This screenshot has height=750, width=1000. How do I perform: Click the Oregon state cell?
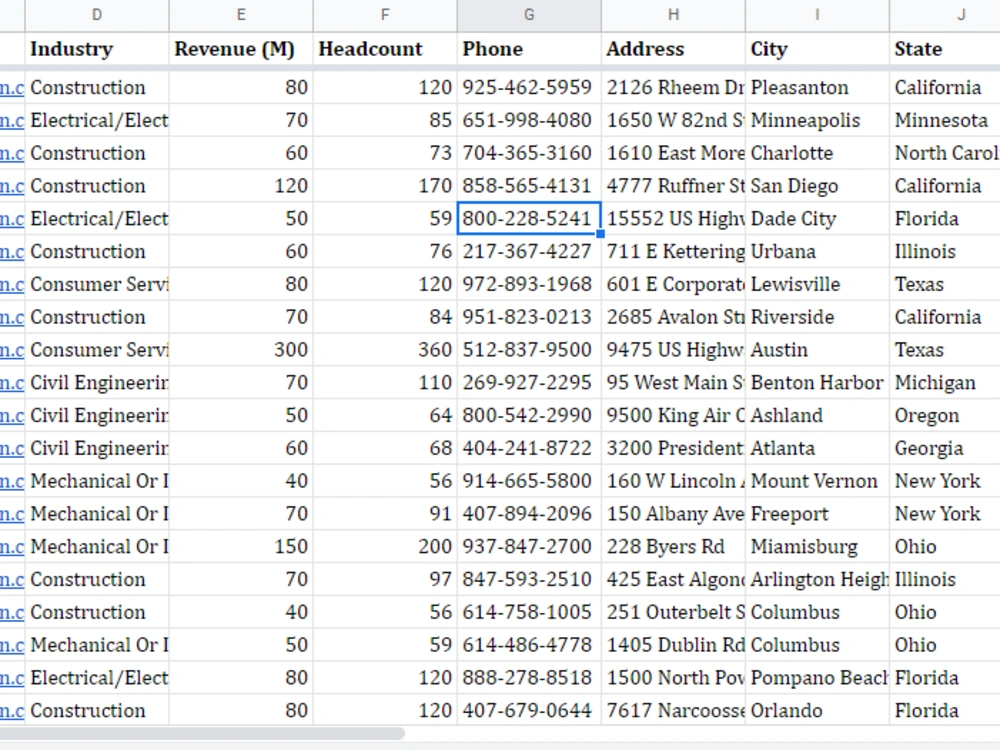click(945, 415)
